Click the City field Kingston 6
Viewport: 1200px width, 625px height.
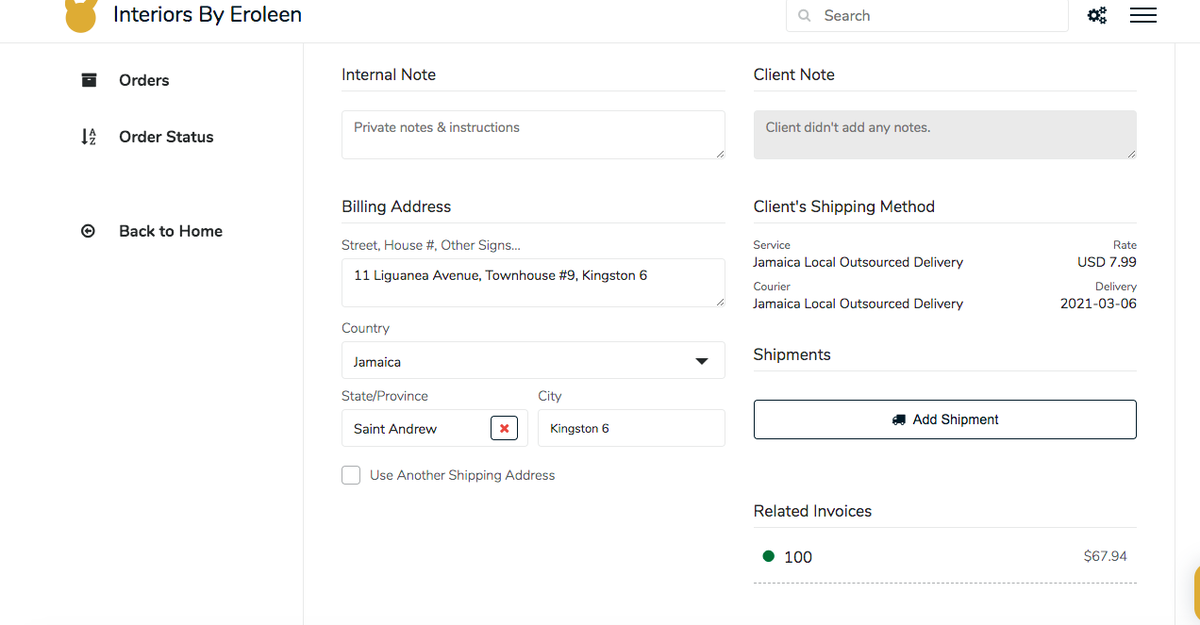(x=630, y=428)
